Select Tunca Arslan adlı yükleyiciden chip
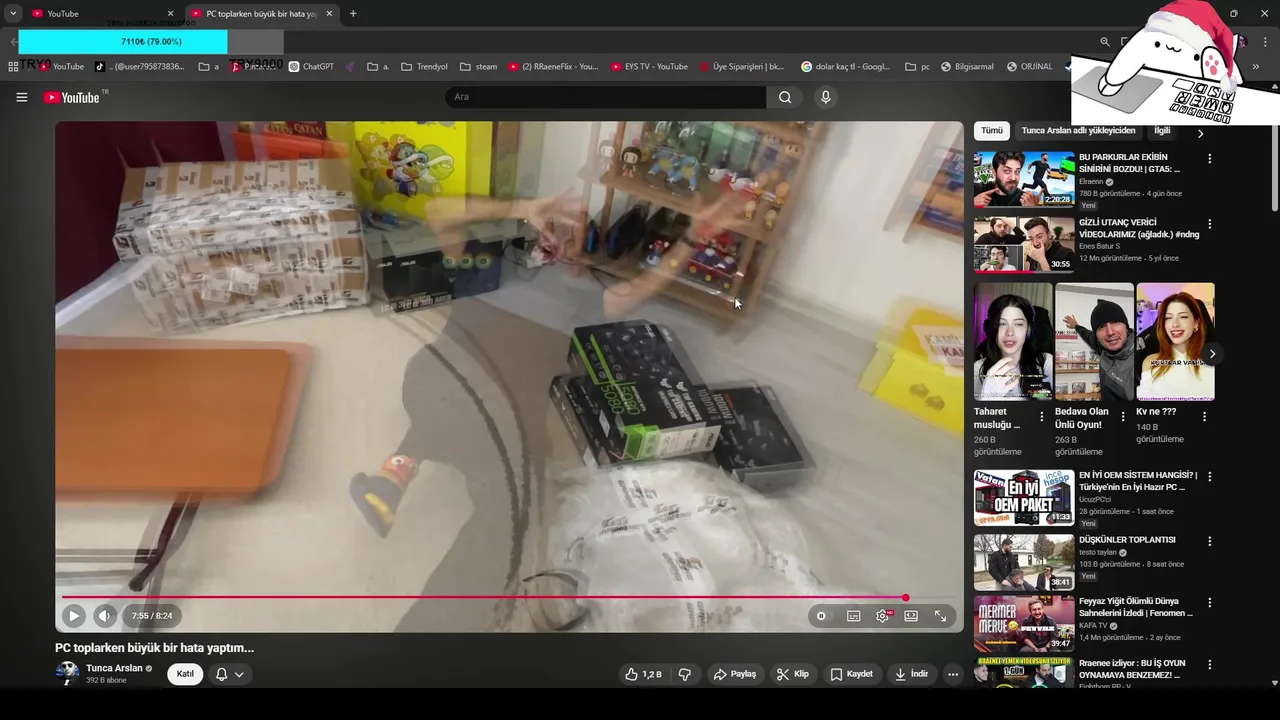1280x720 pixels. point(1078,131)
